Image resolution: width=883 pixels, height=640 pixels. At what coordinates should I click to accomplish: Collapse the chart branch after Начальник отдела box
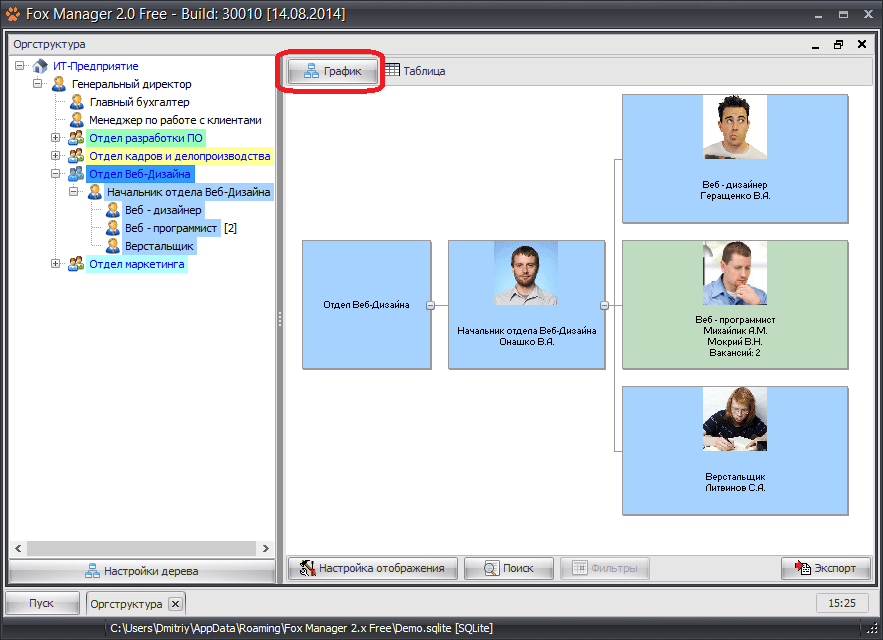click(x=604, y=305)
